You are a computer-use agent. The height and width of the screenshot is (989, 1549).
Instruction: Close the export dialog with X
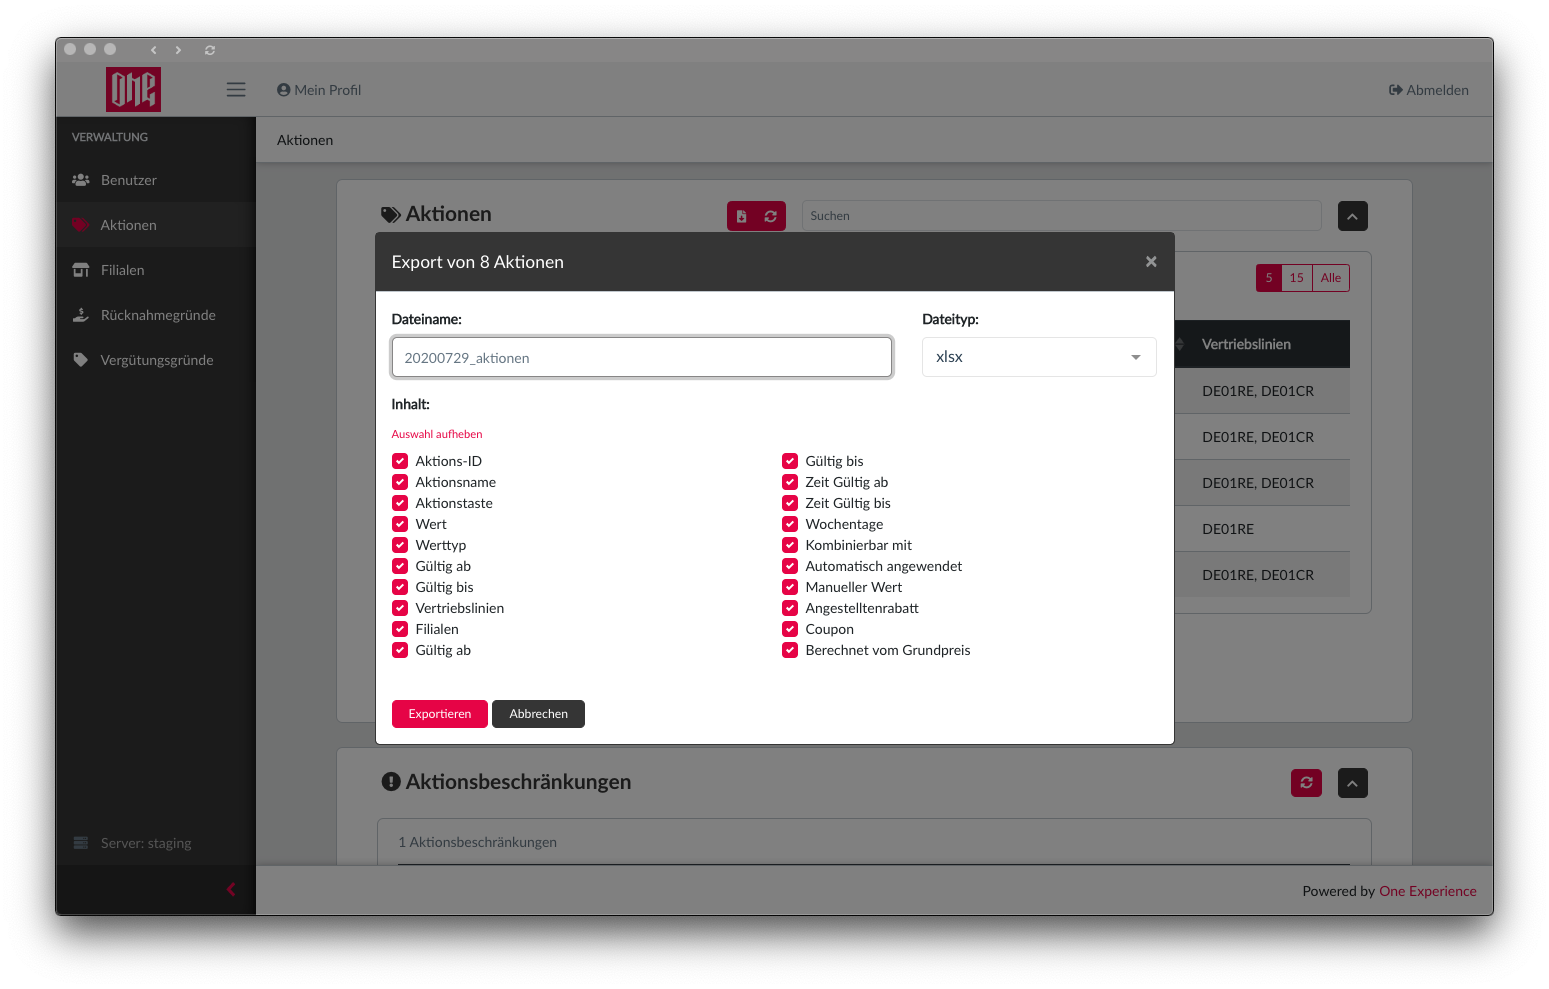click(1151, 261)
